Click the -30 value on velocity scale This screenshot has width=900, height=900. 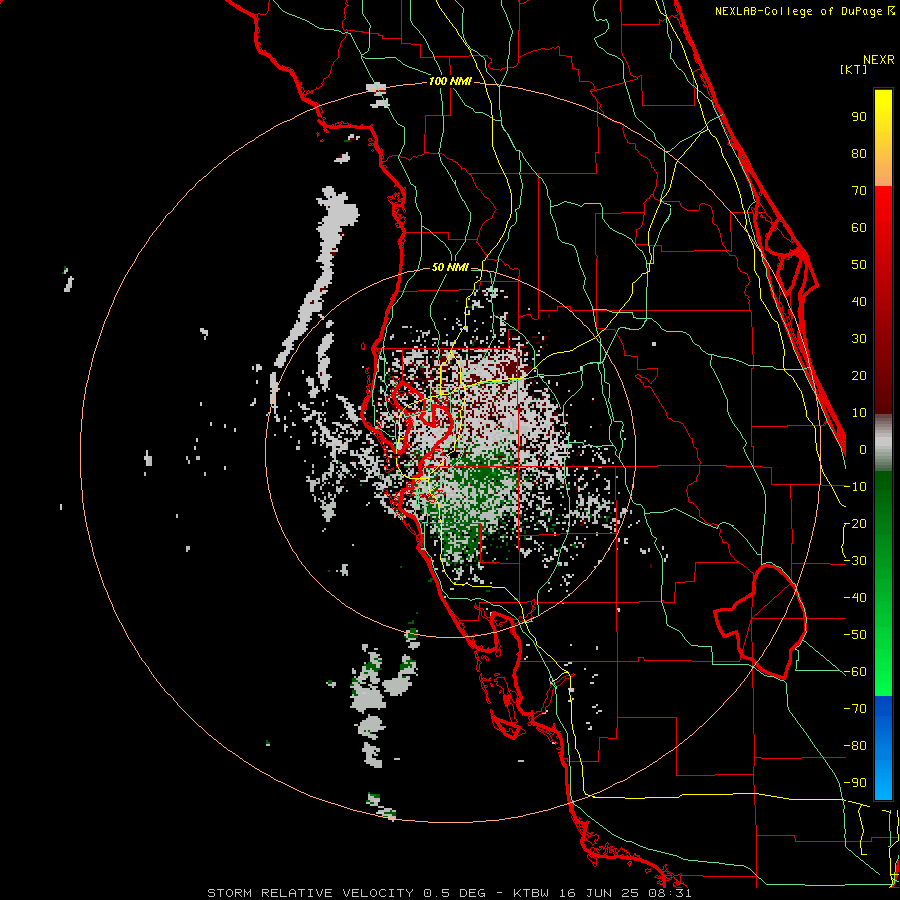855,561
